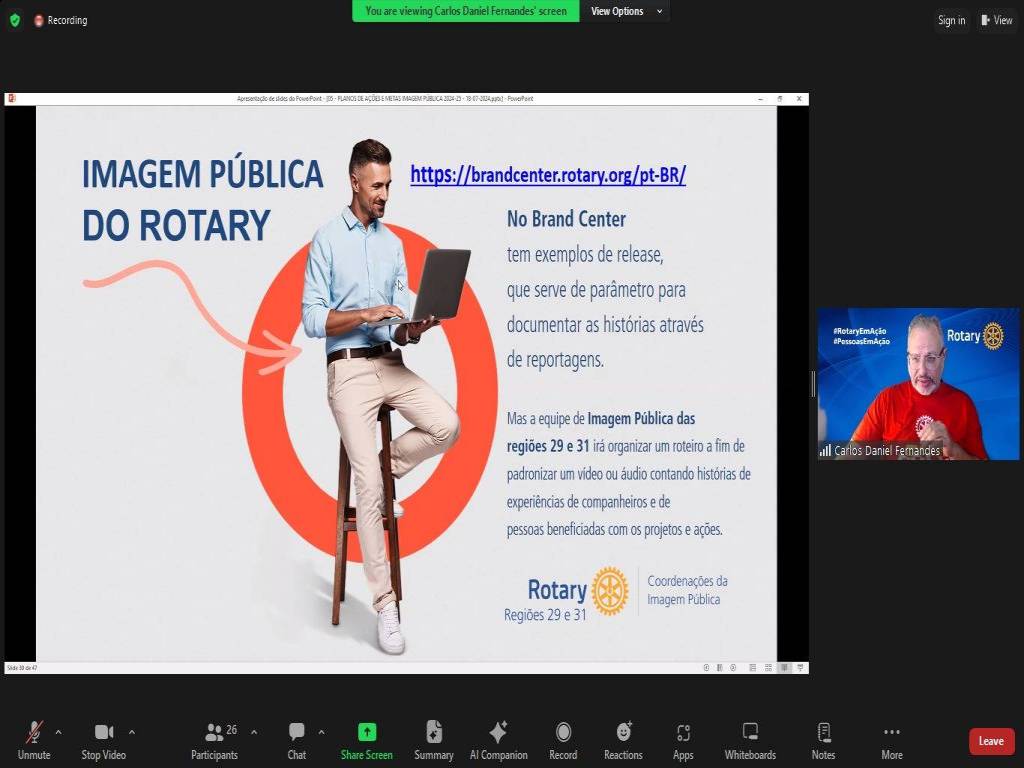Start recording with the Record button
This screenshot has height=768, width=1024.
(563, 740)
